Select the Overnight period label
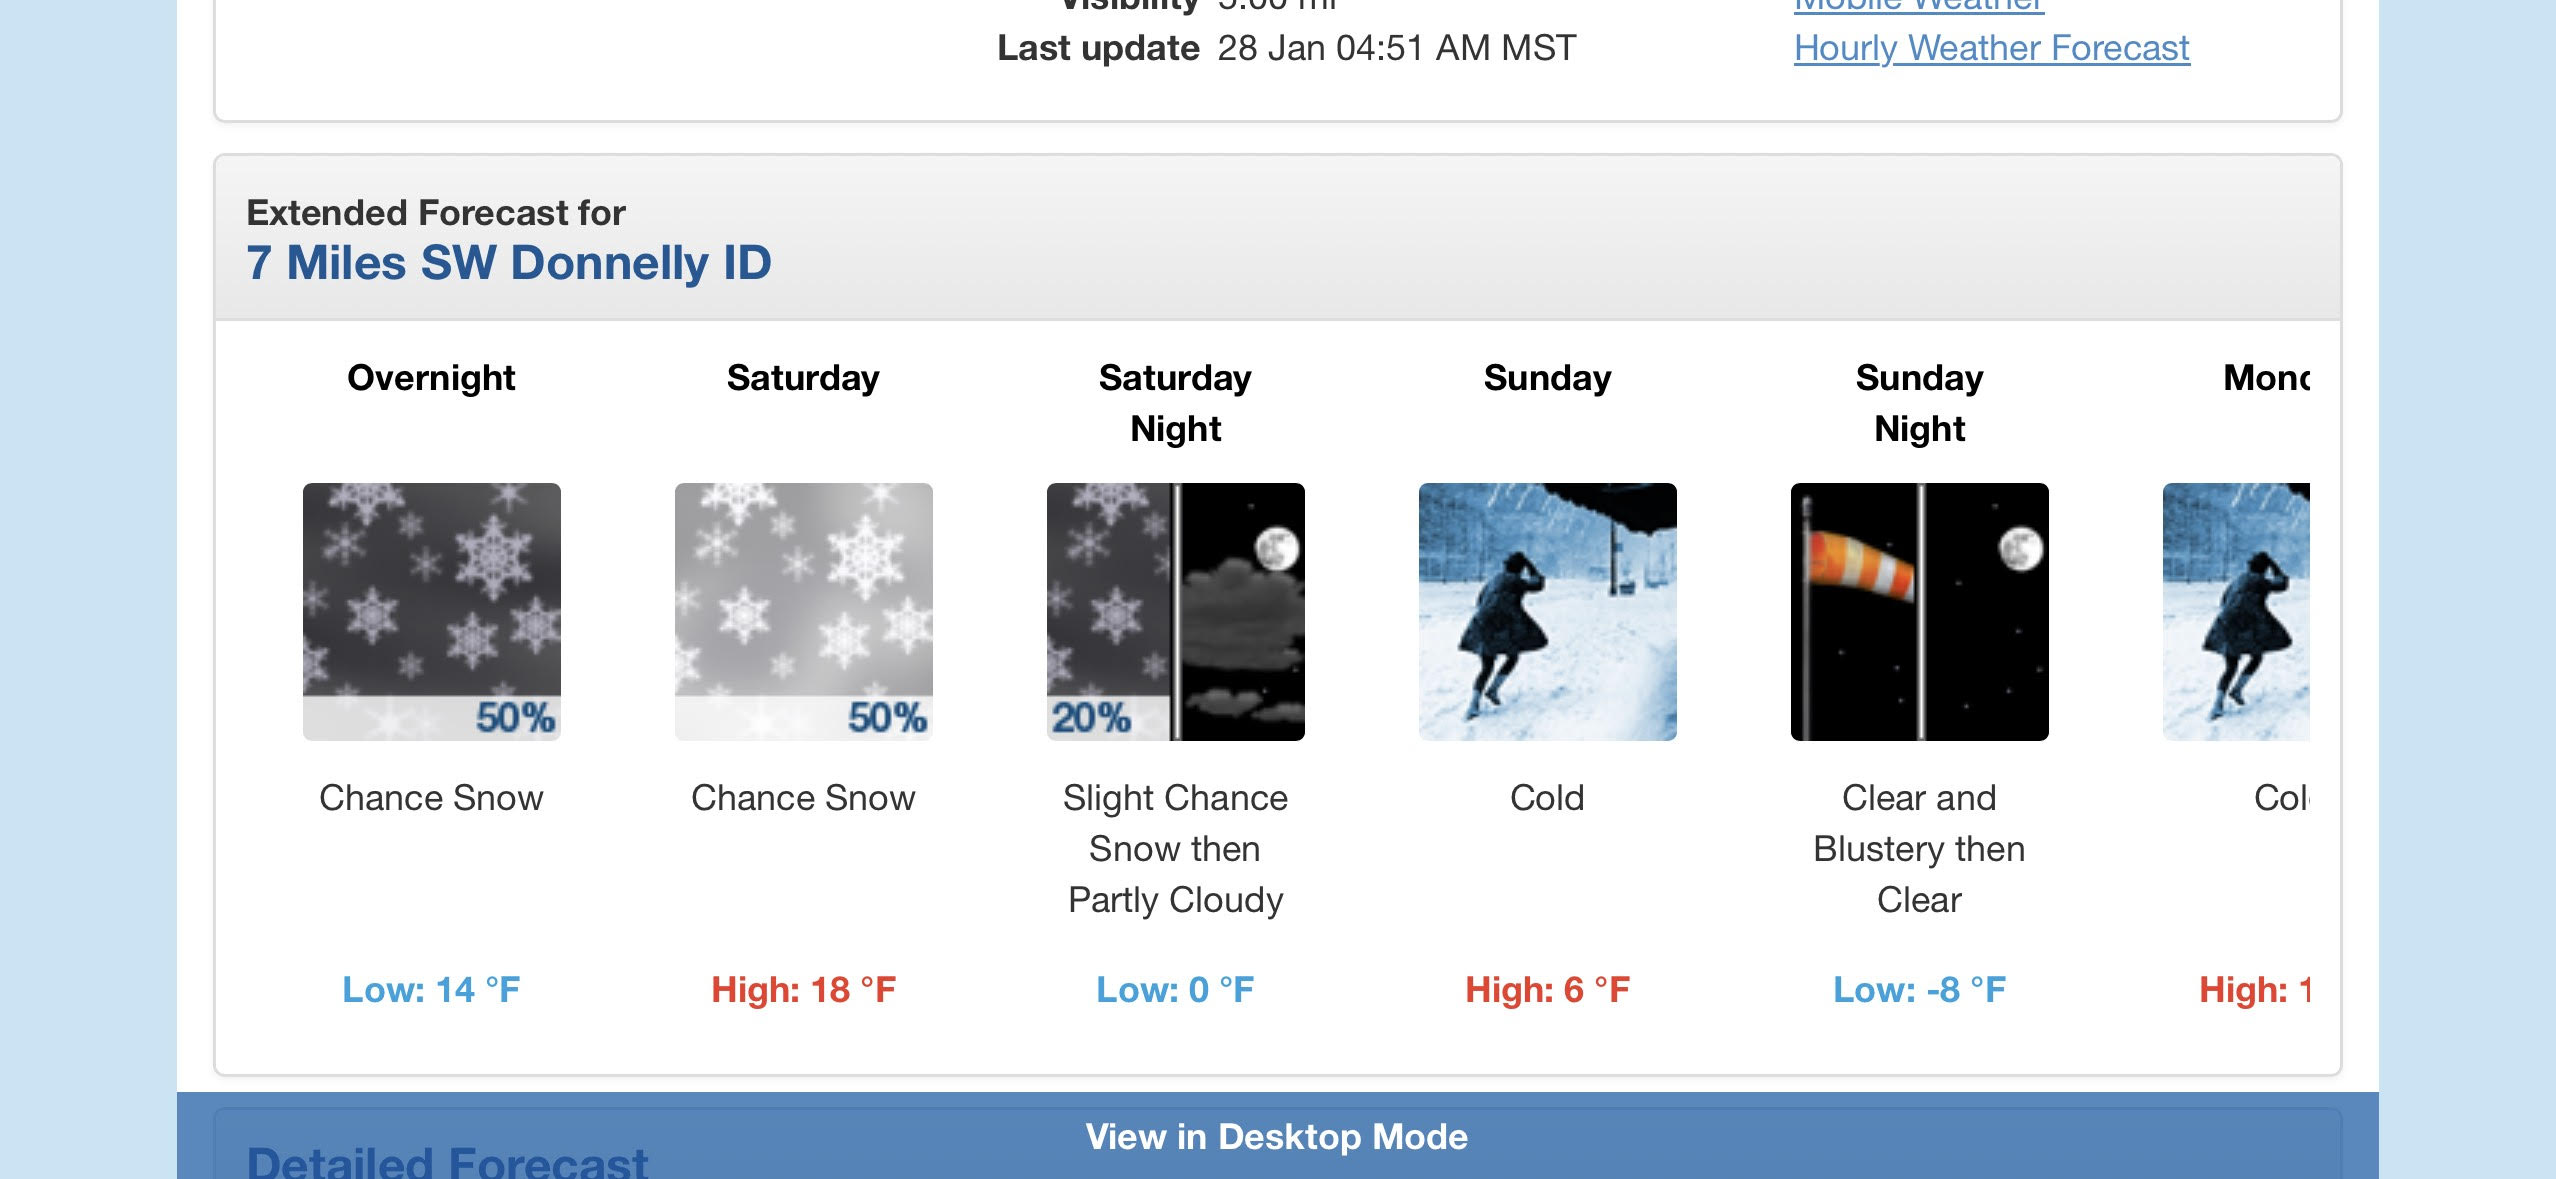 tap(431, 378)
